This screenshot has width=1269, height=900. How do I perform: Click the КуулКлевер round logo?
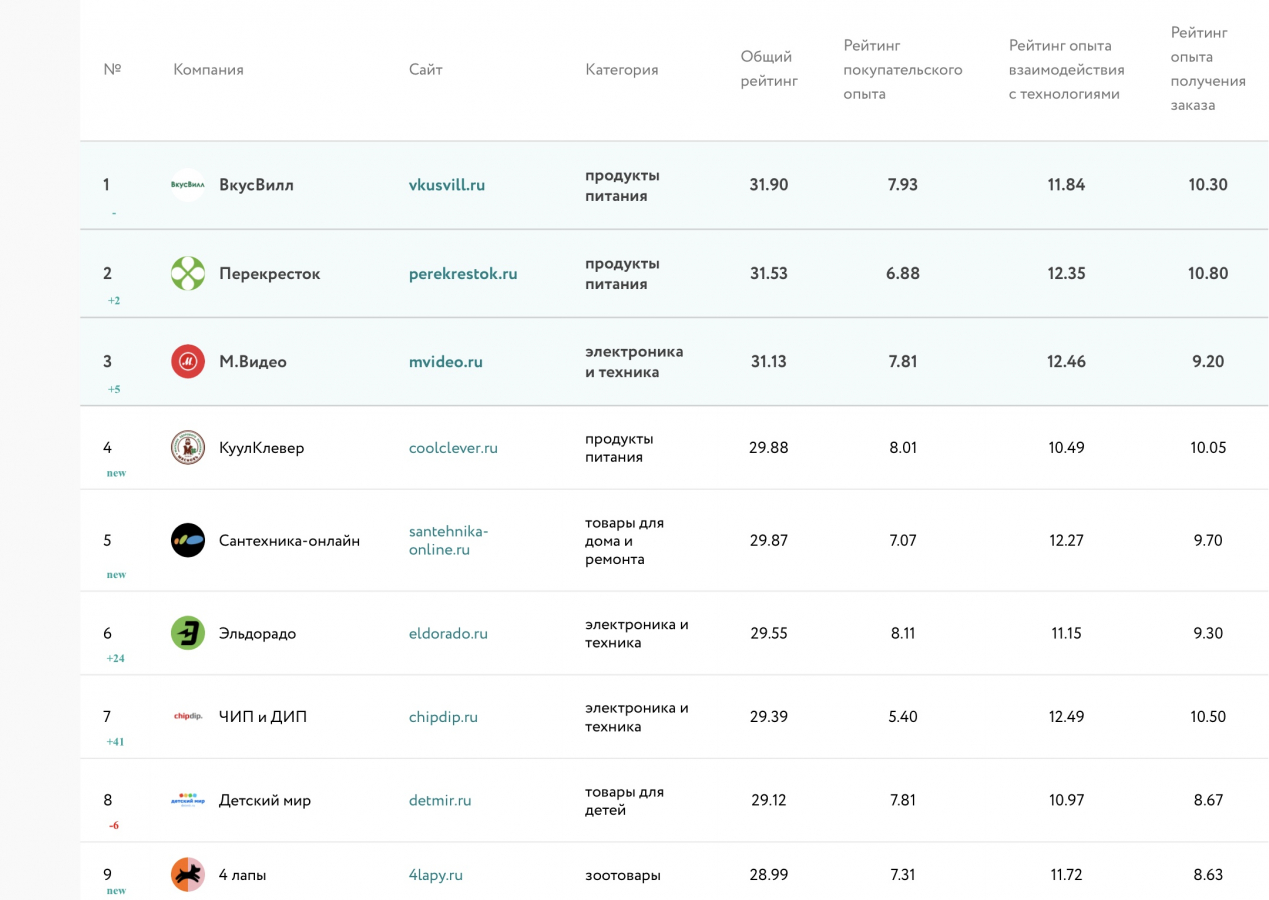pos(188,448)
